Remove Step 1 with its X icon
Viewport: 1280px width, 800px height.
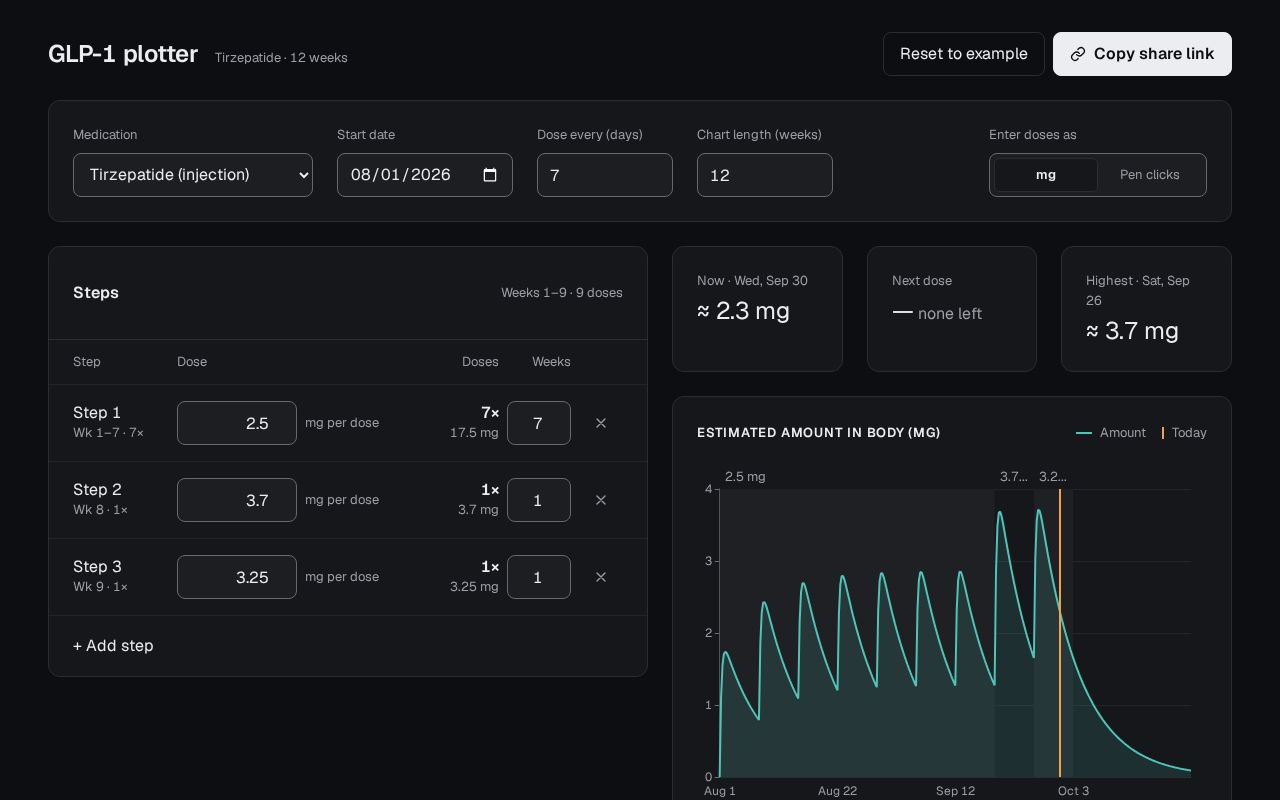[601, 423]
